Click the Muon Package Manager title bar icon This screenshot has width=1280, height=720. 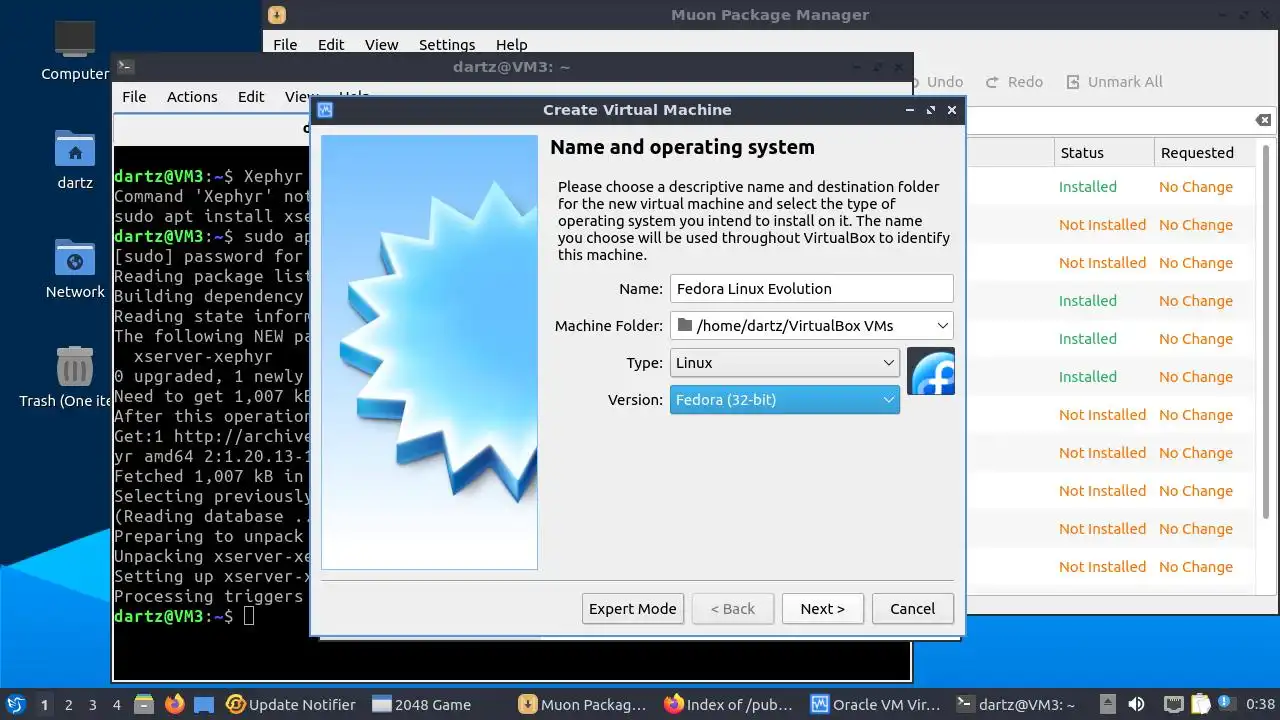(x=277, y=14)
